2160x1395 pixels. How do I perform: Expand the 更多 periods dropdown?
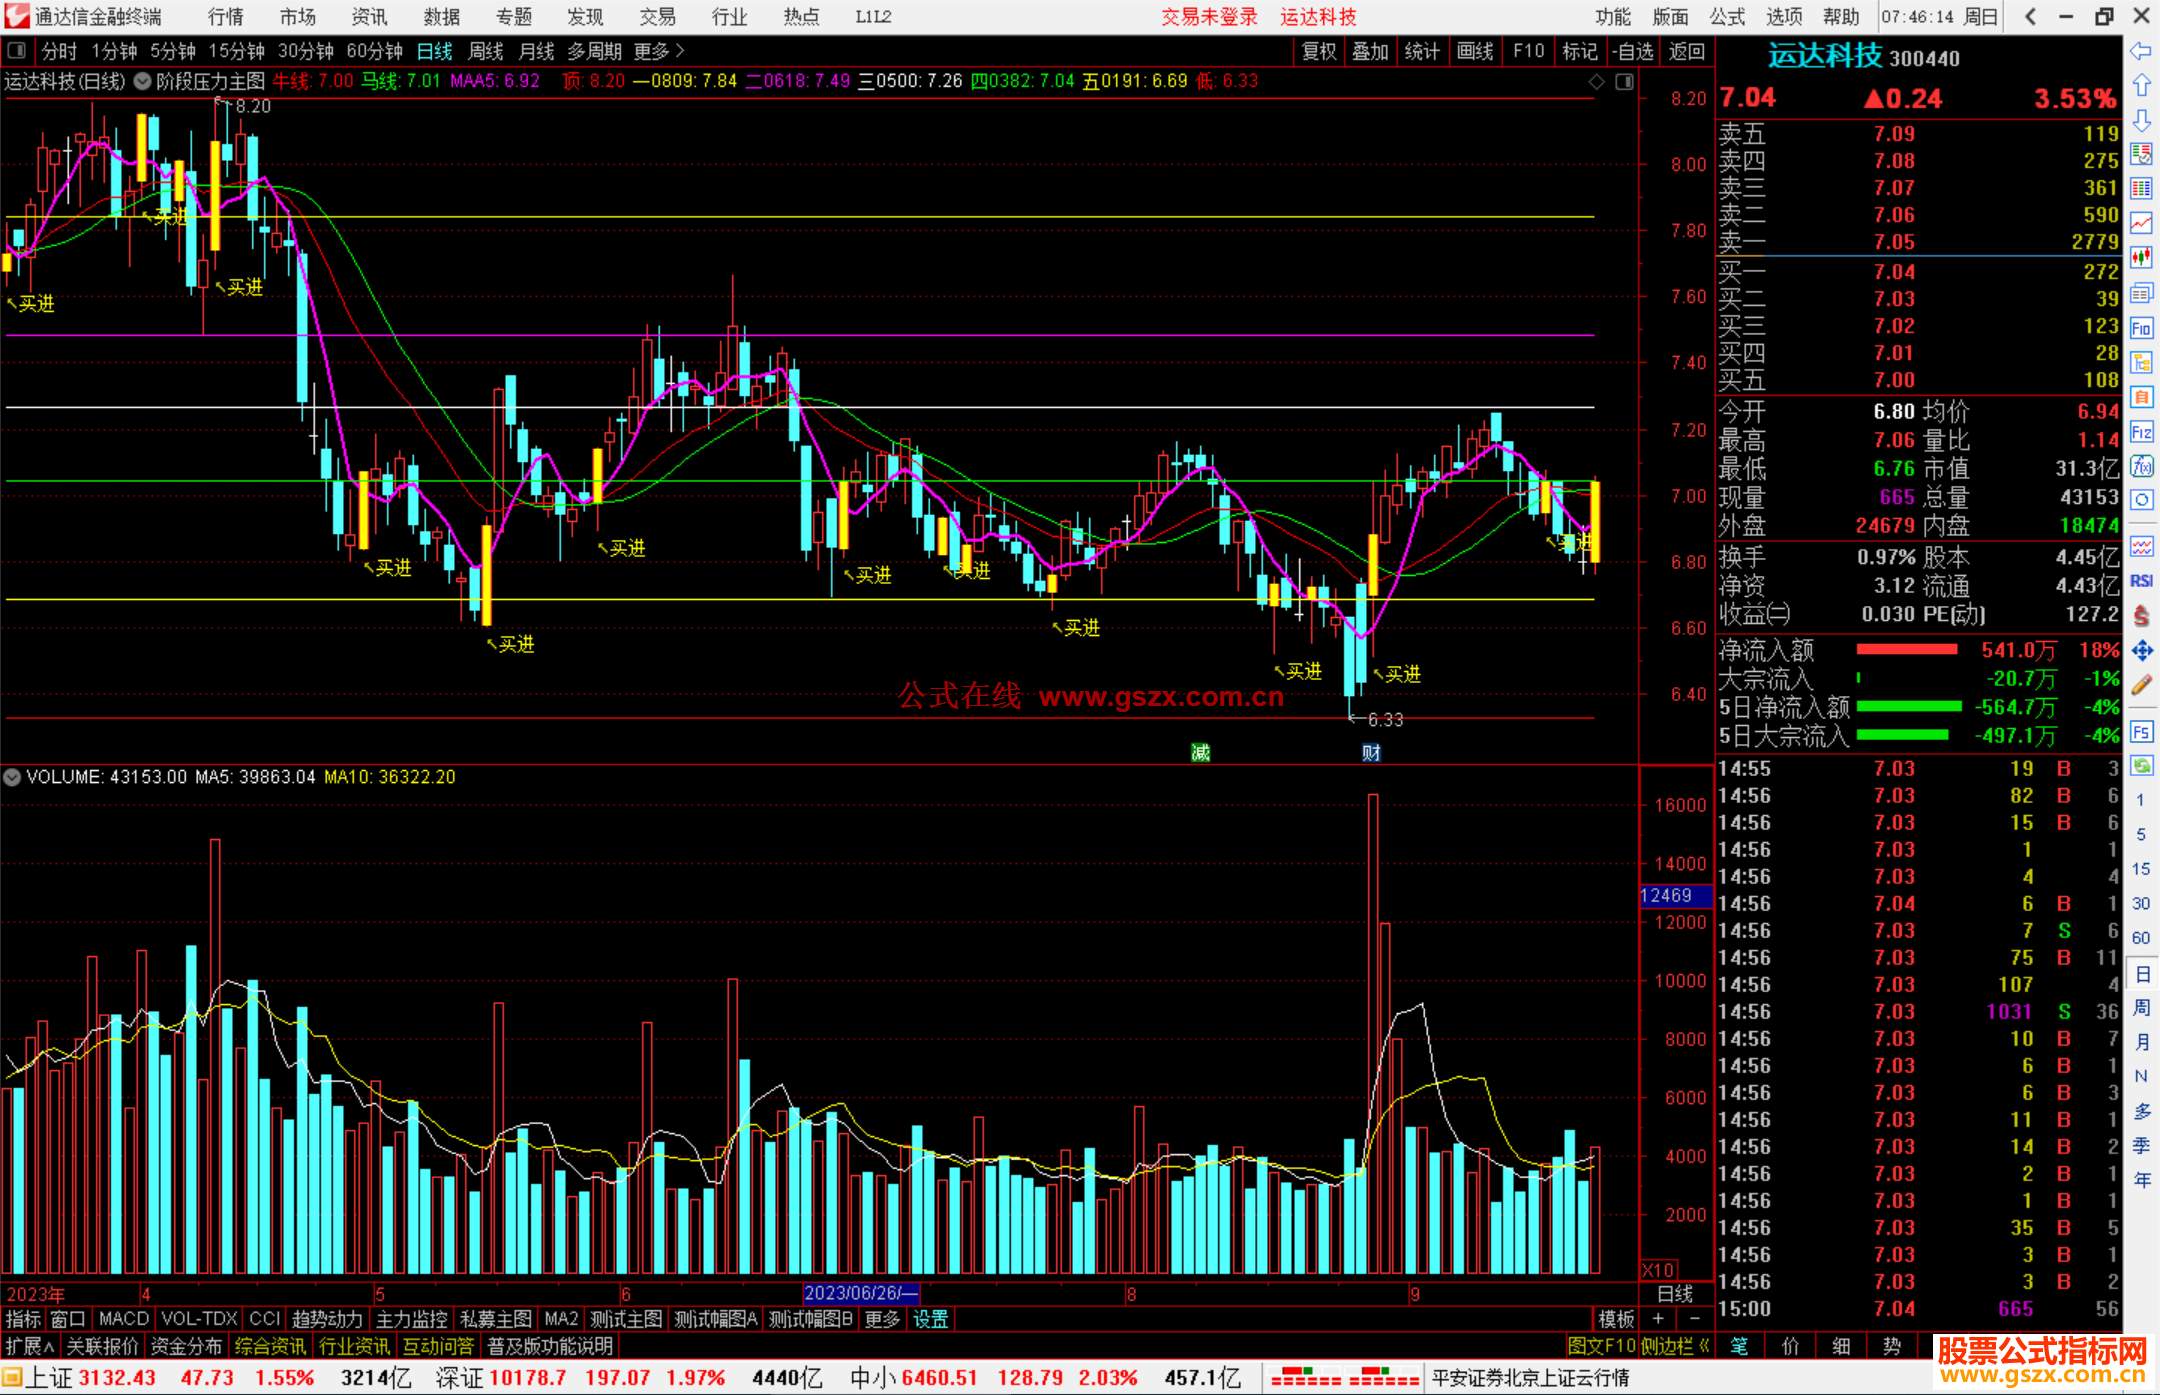point(659,51)
